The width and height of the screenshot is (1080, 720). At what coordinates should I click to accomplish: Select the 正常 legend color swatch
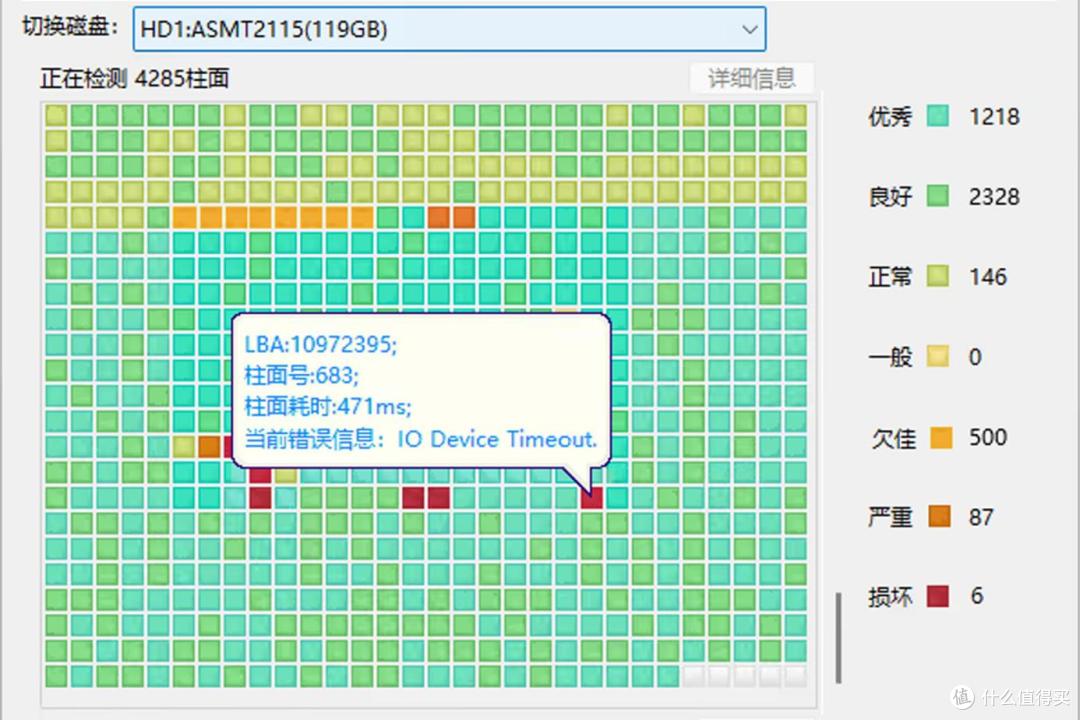click(937, 276)
